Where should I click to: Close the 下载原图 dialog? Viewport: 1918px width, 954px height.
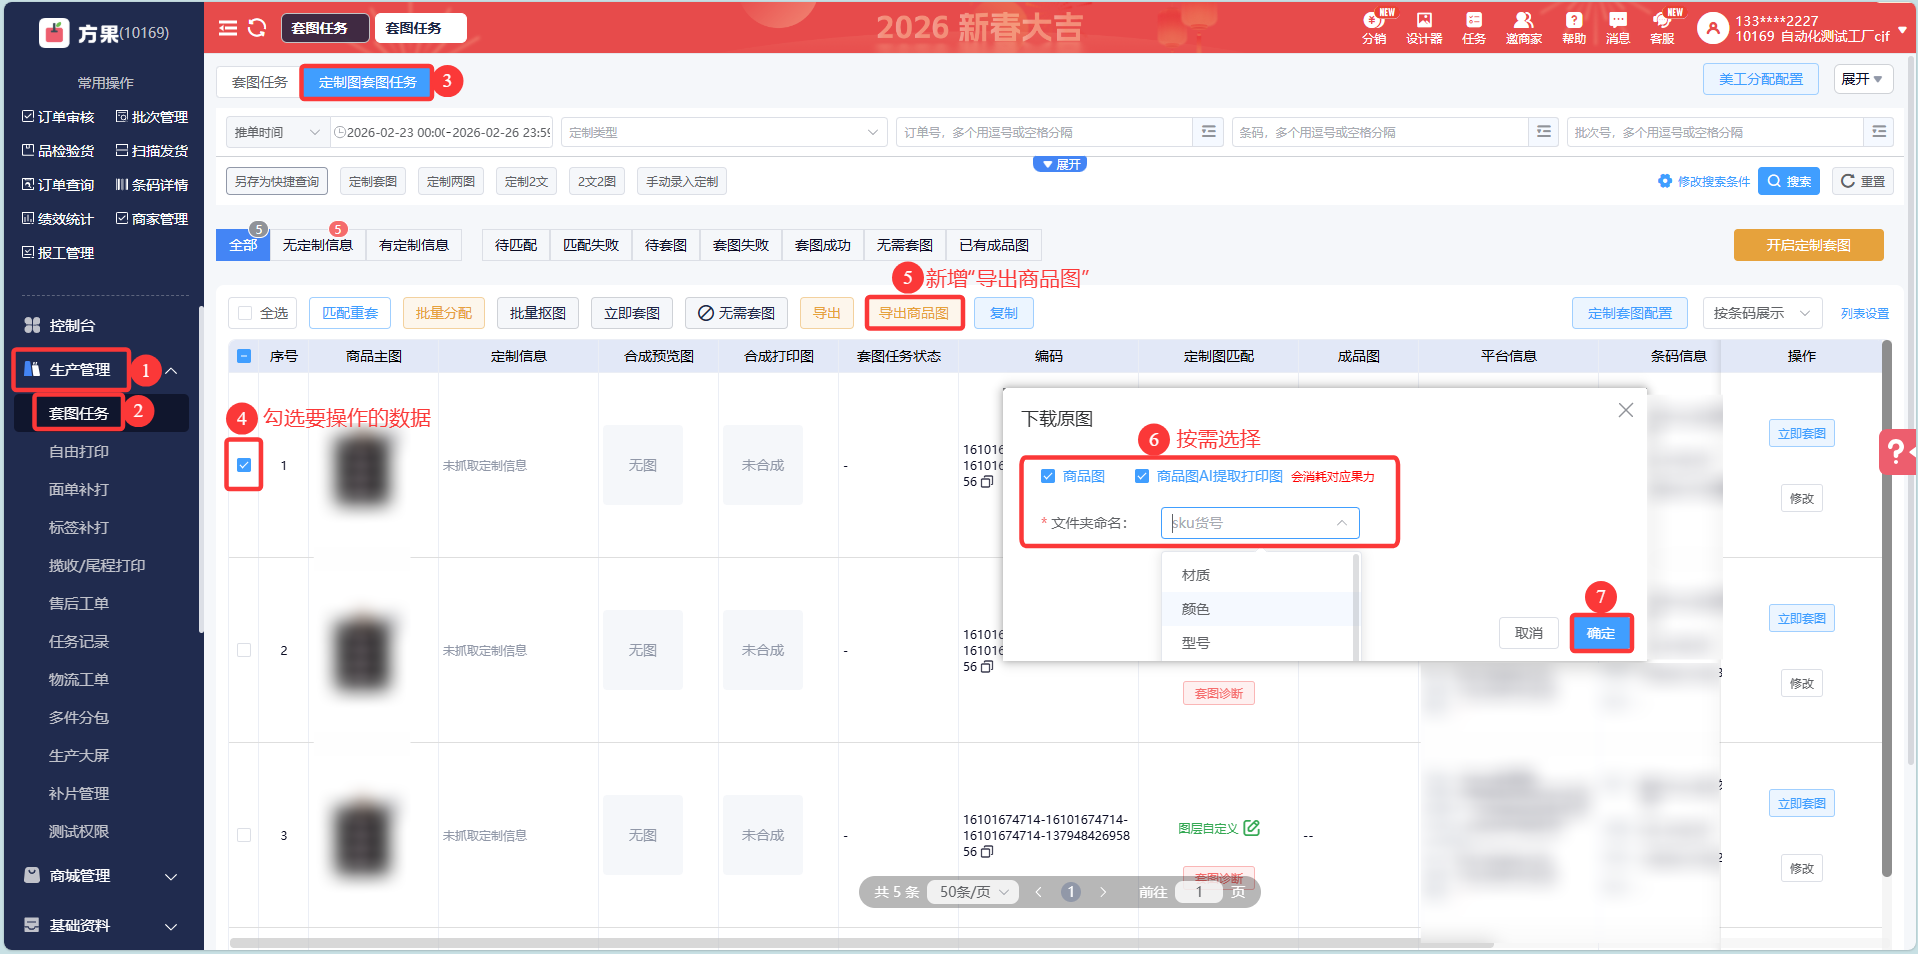click(x=1626, y=410)
